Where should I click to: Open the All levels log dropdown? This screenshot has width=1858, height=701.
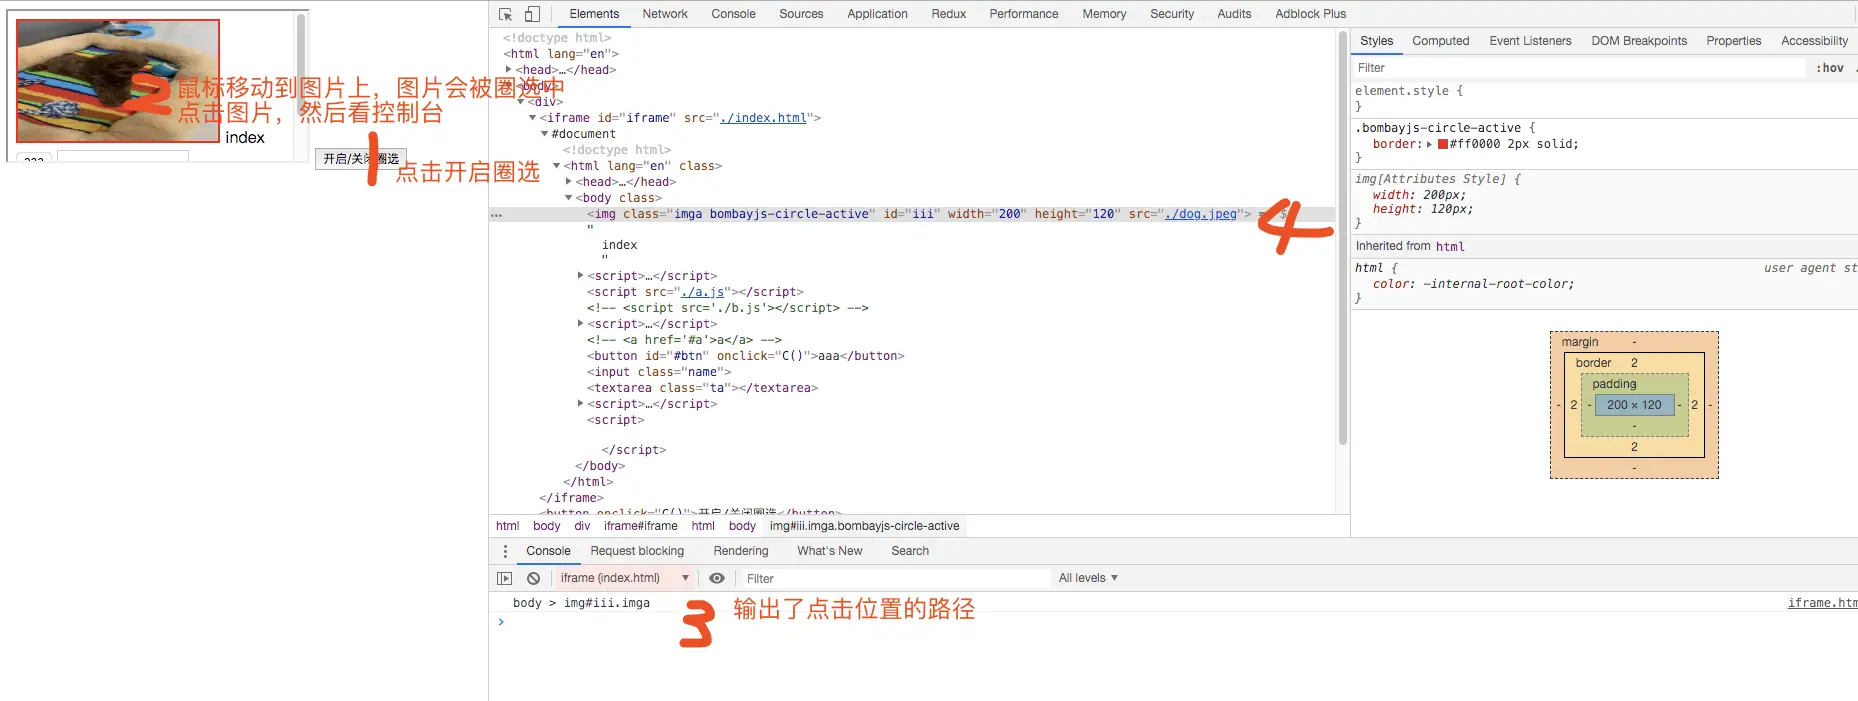1088,578
